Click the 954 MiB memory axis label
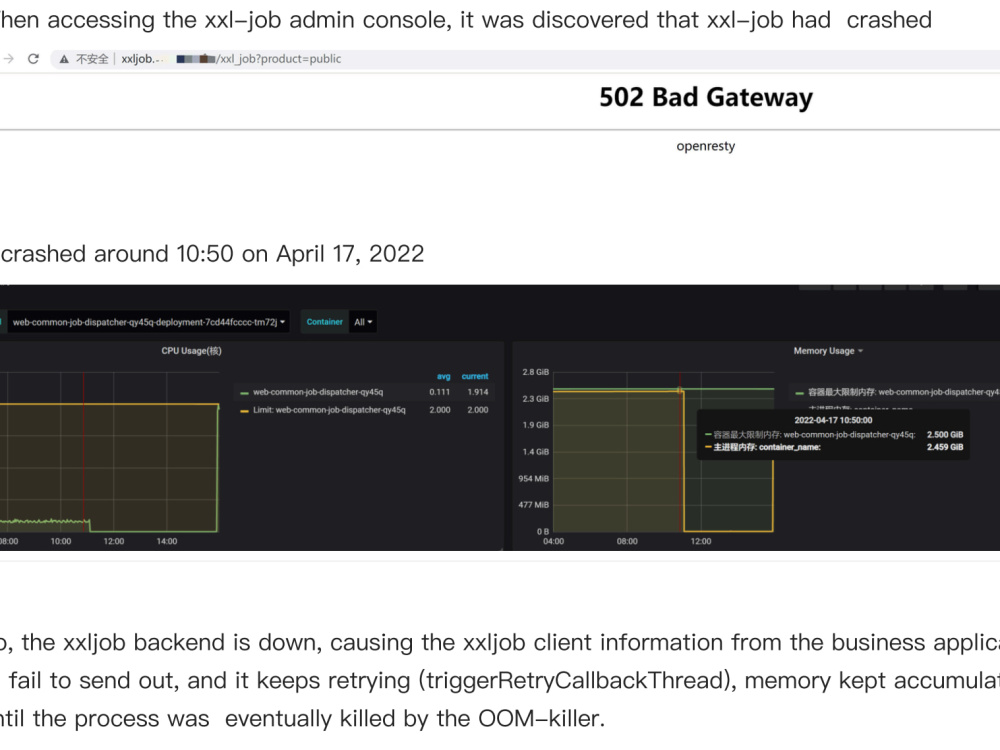This screenshot has width=1000, height=750. (533, 478)
